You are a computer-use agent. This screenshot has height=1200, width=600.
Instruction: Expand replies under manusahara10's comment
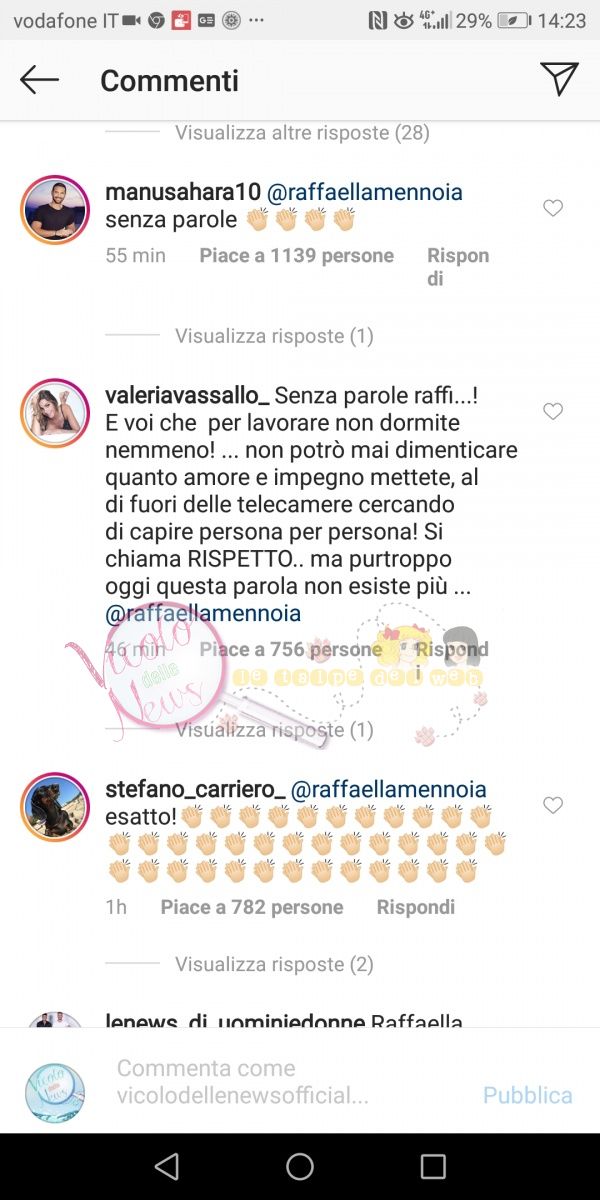coord(274,336)
